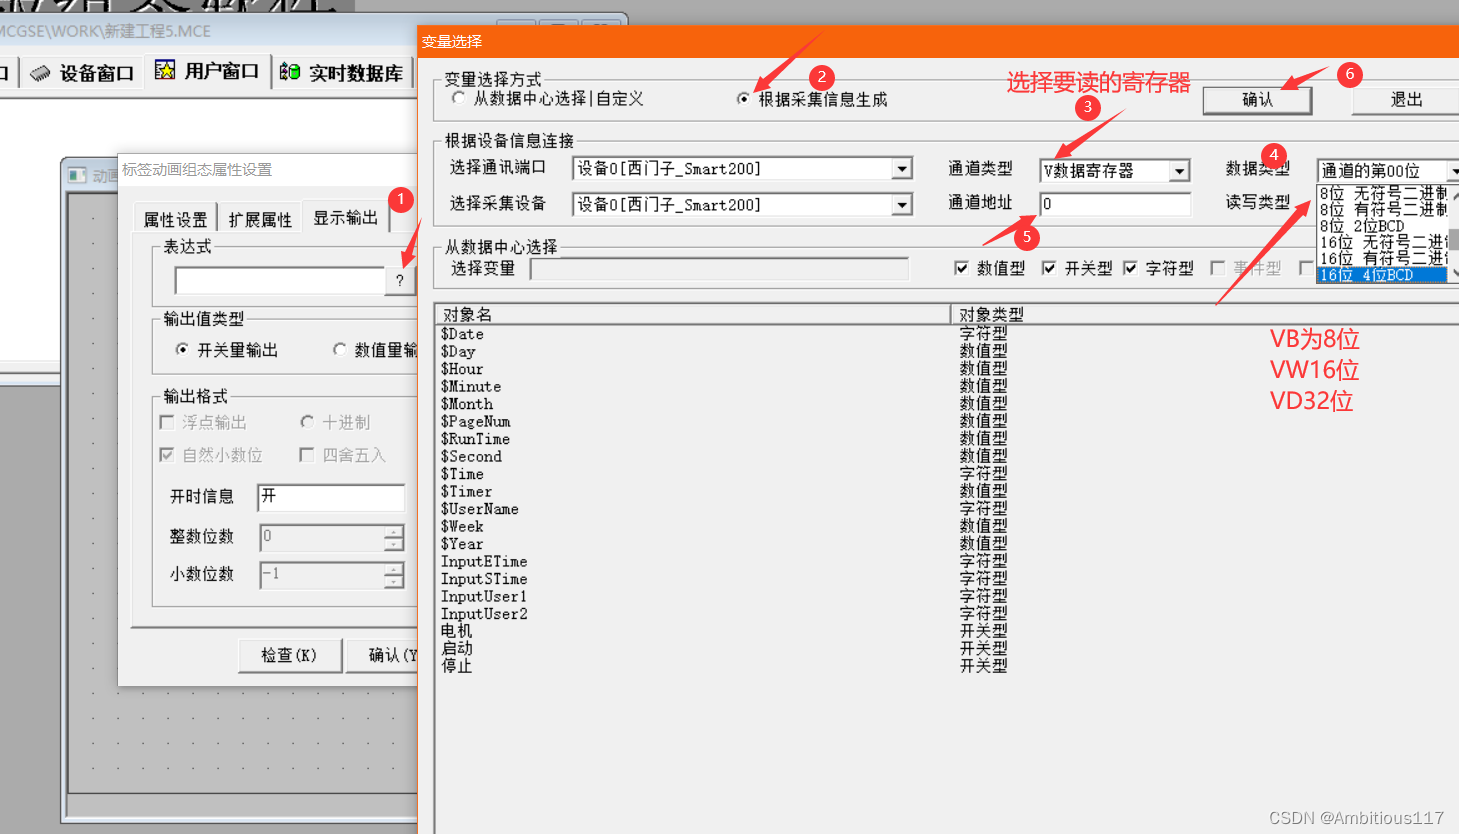
Task: Open the 选择采集设备 dropdown
Action: pos(902,205)
